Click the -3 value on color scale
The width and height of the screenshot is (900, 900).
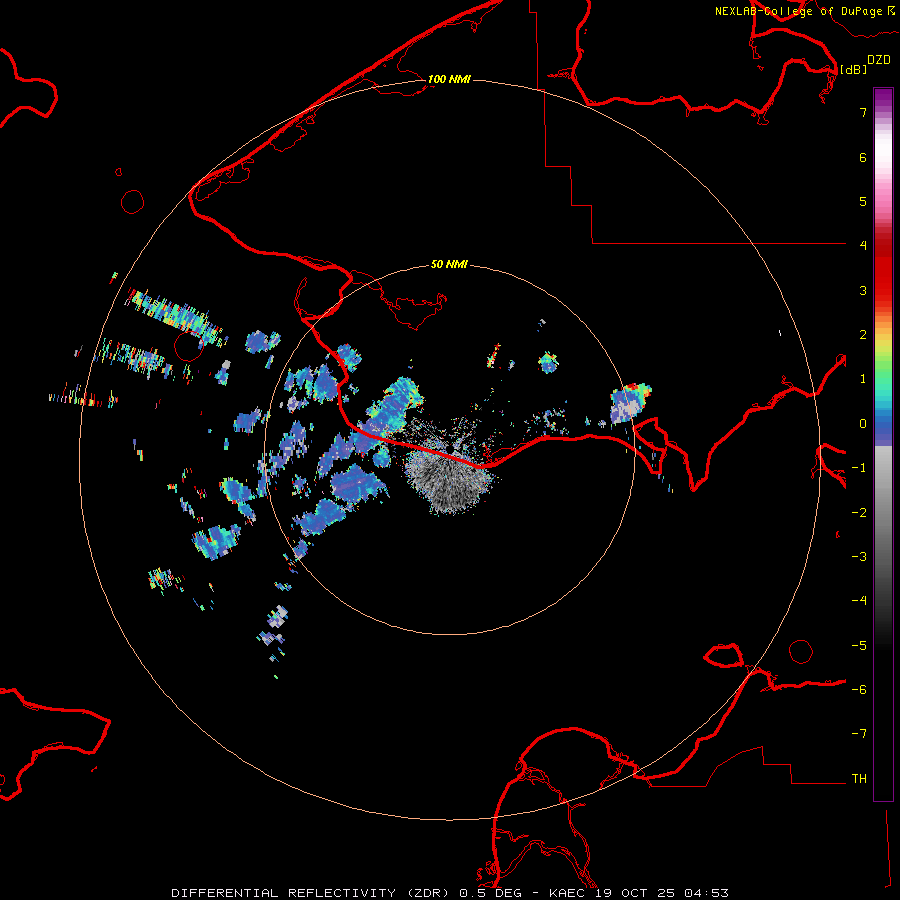pyautogui.click(x=859, y=557)
